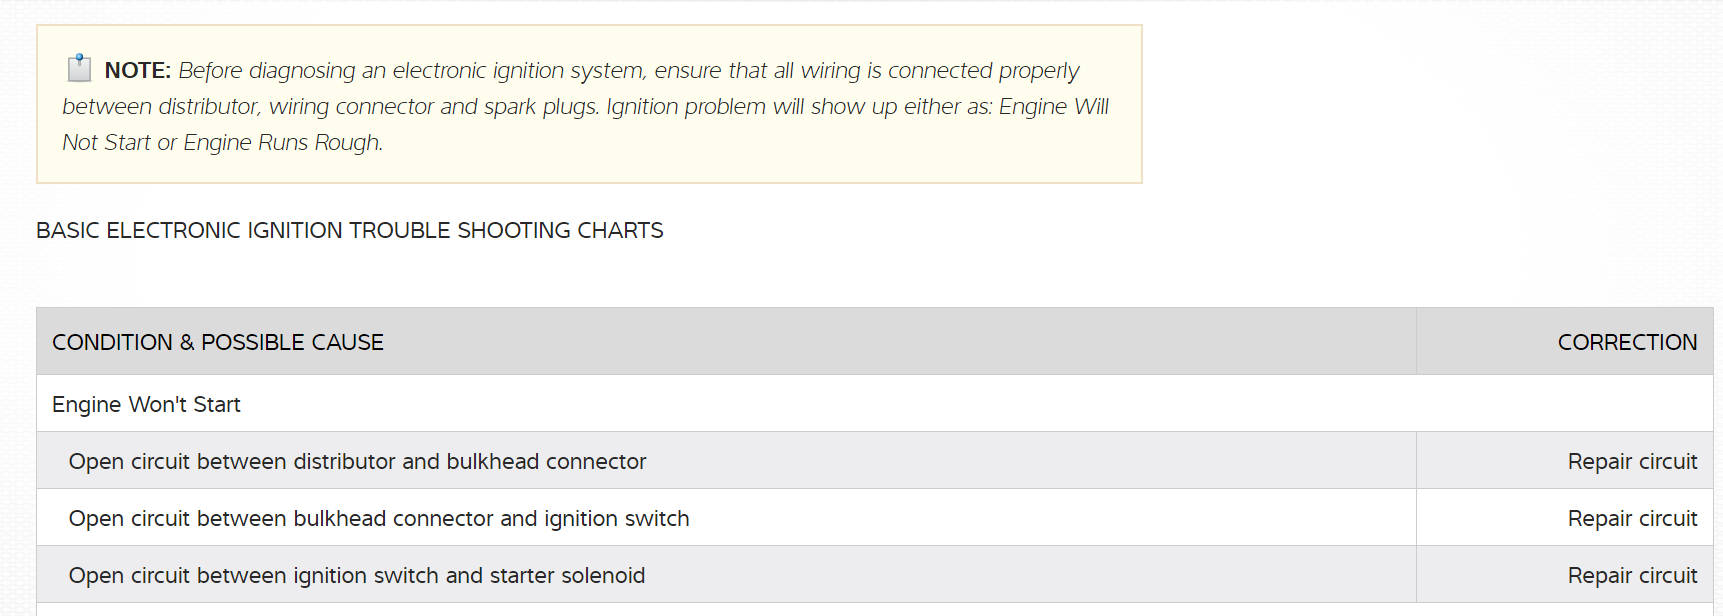Click the bold NOTE: label
The width and height of the screenshot is (1723, 616).
point(138,71)
